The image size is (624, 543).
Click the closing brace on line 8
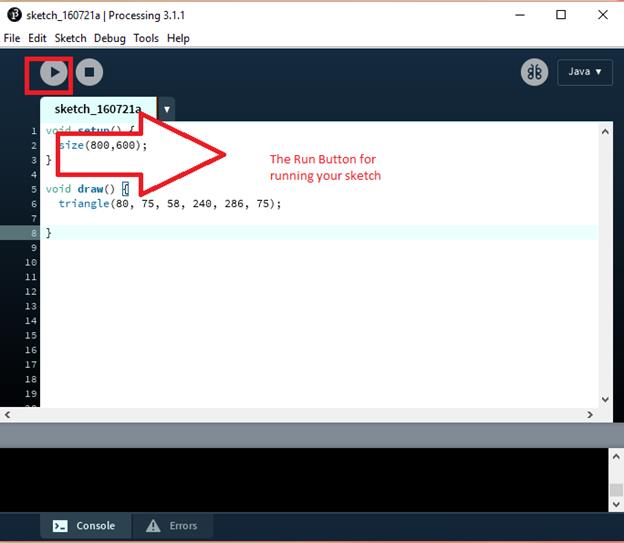pos(49,233)
